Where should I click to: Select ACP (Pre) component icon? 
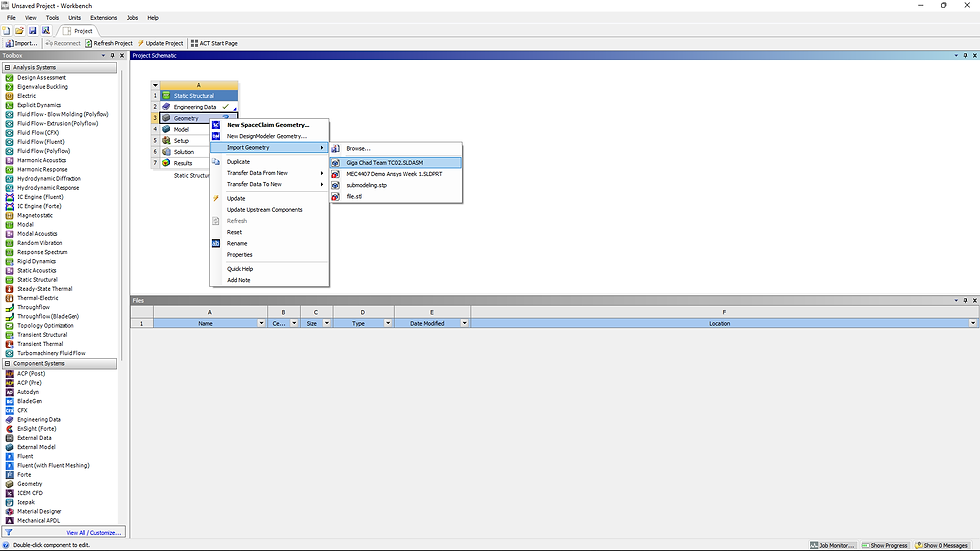[9, 383]
